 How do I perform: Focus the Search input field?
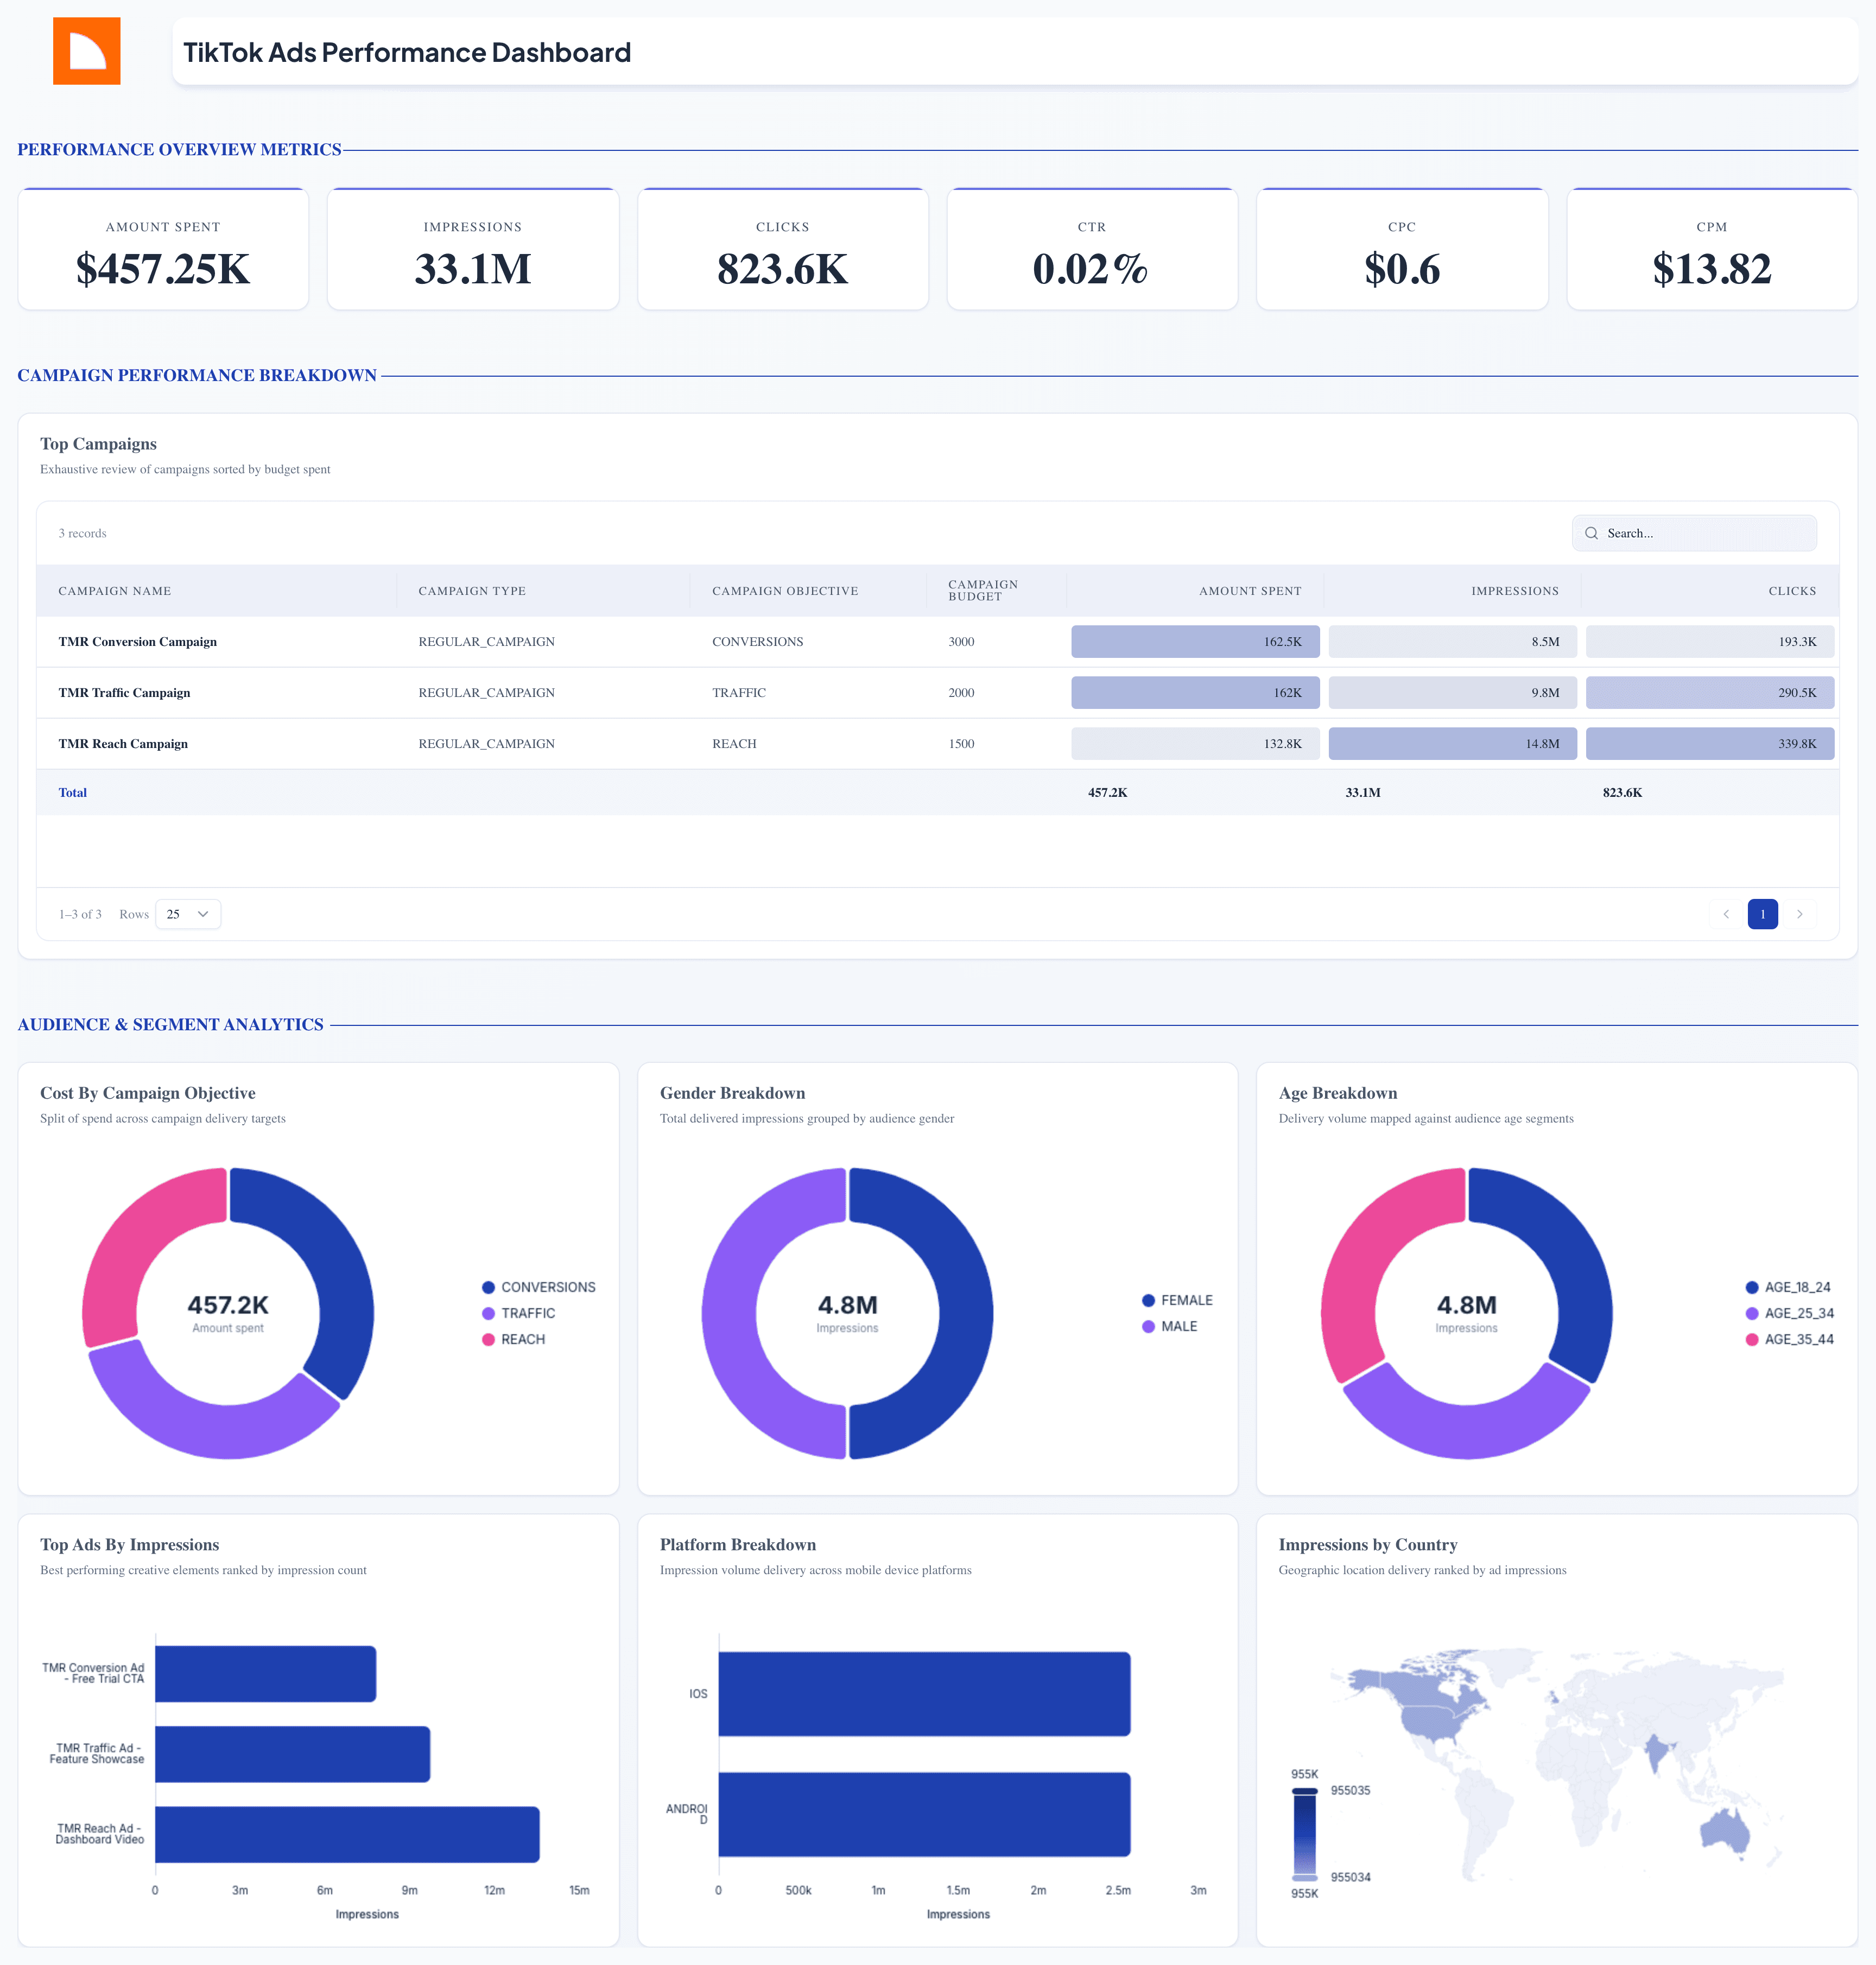pos(1694,533)
